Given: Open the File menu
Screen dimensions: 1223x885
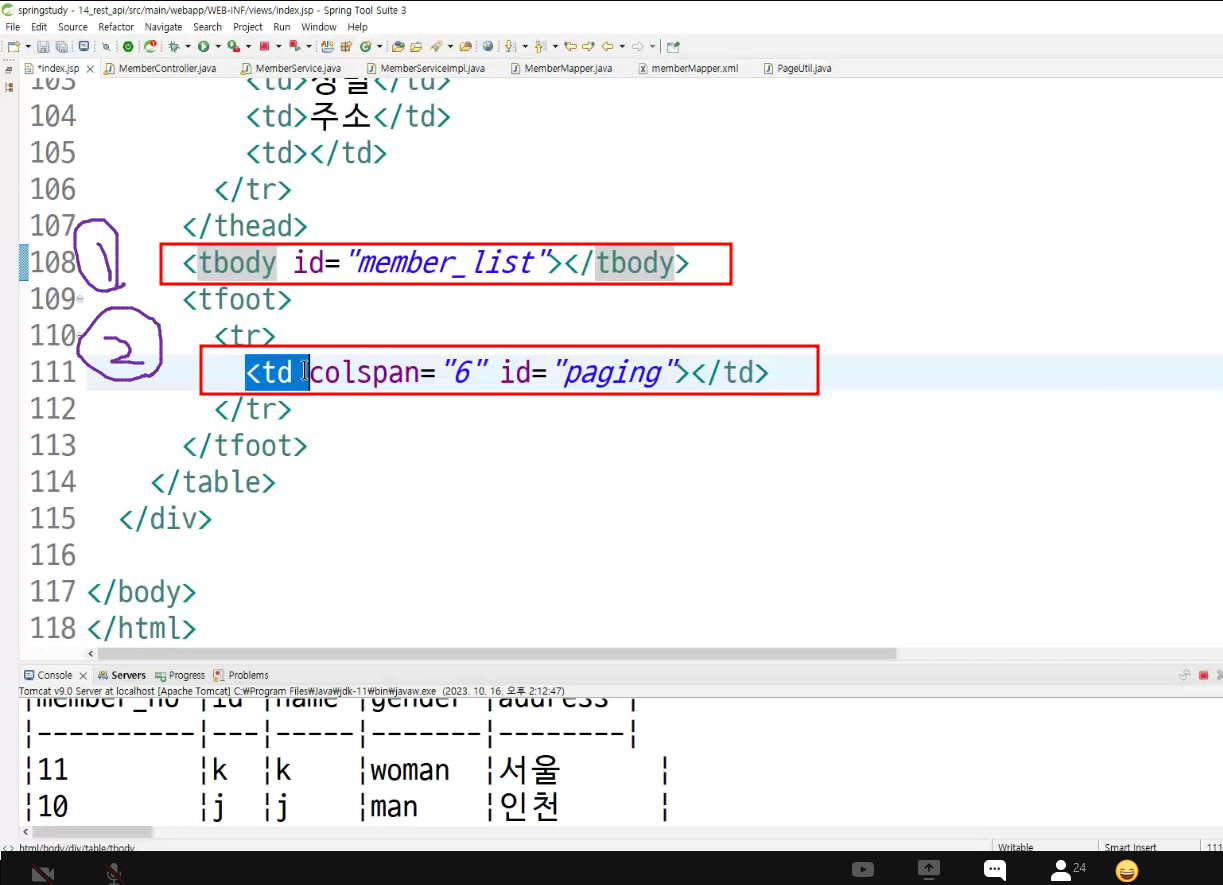Looking at the screenshot, I should point(13,27).
